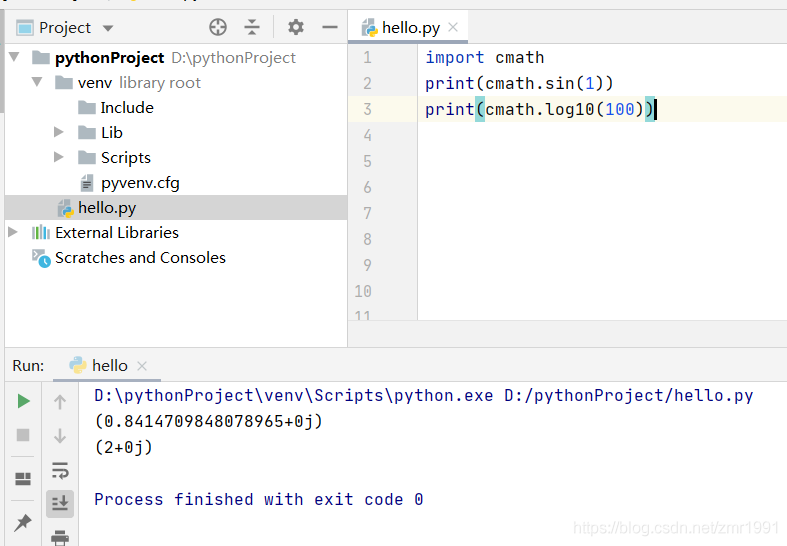Click code line print(cmath.sin(1))
This screenshot has height=546, width=787.
pyautogui.click(x=519, y=83)
